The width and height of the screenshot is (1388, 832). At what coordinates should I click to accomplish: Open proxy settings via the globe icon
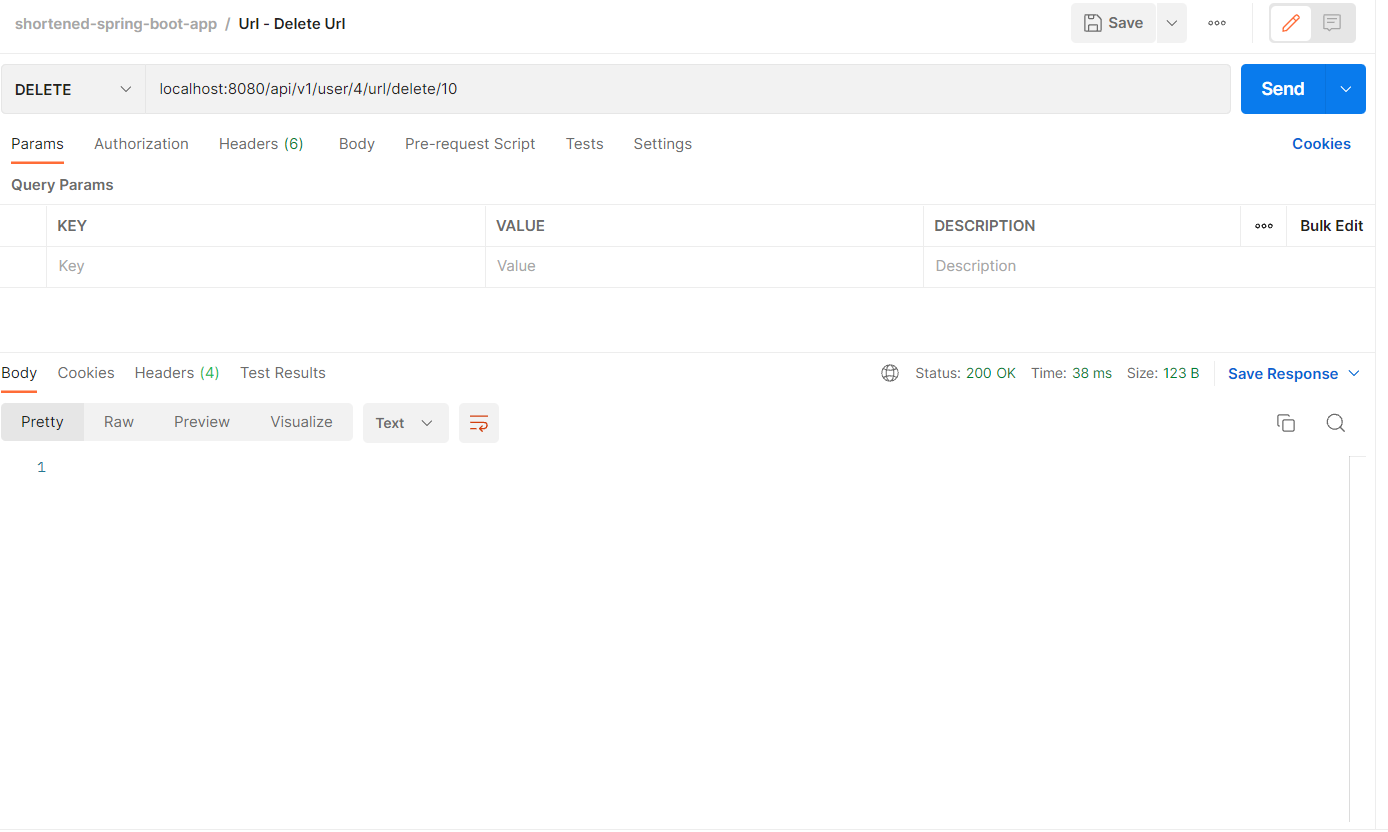(x=890, y=372)
